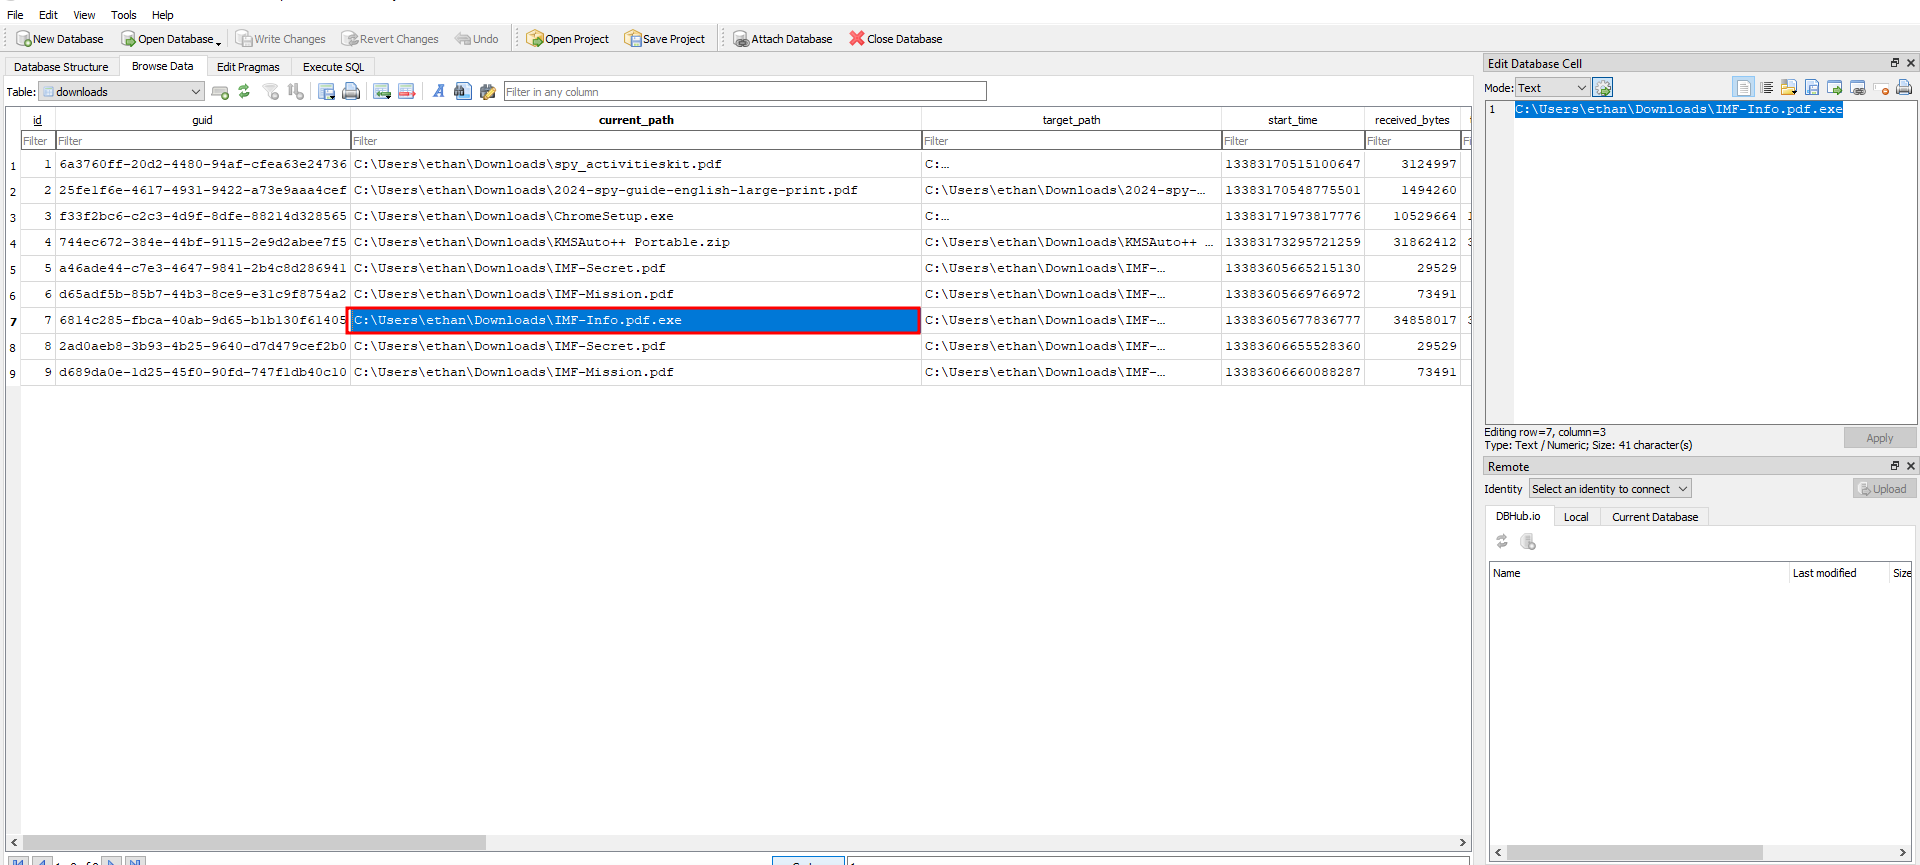
Task: Expand the Mode dropdown set to Text
Action: click(1551, 88)
